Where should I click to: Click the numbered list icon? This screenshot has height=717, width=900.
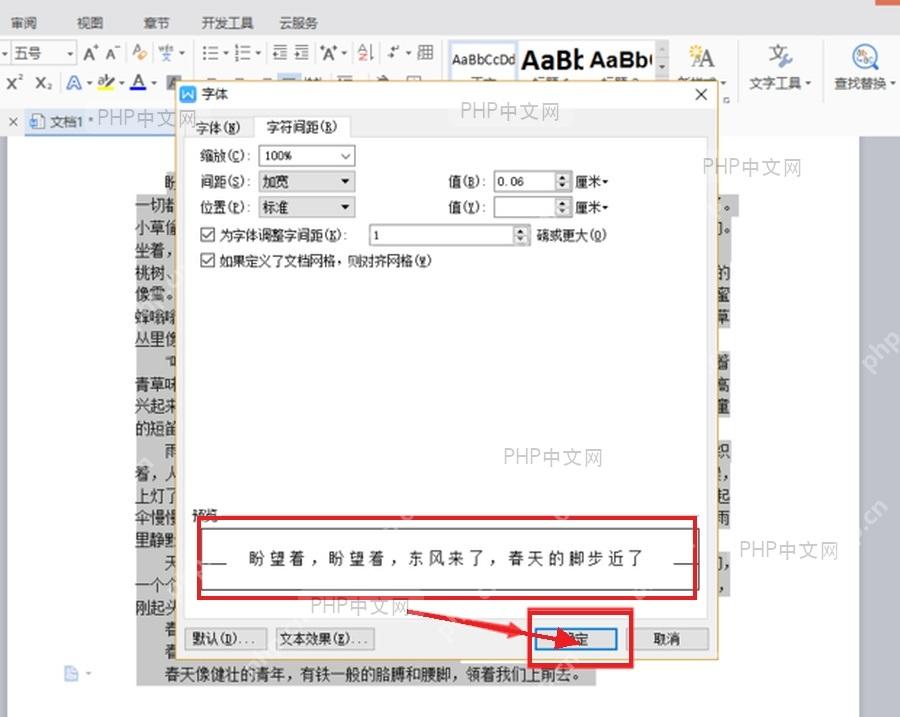243,53
